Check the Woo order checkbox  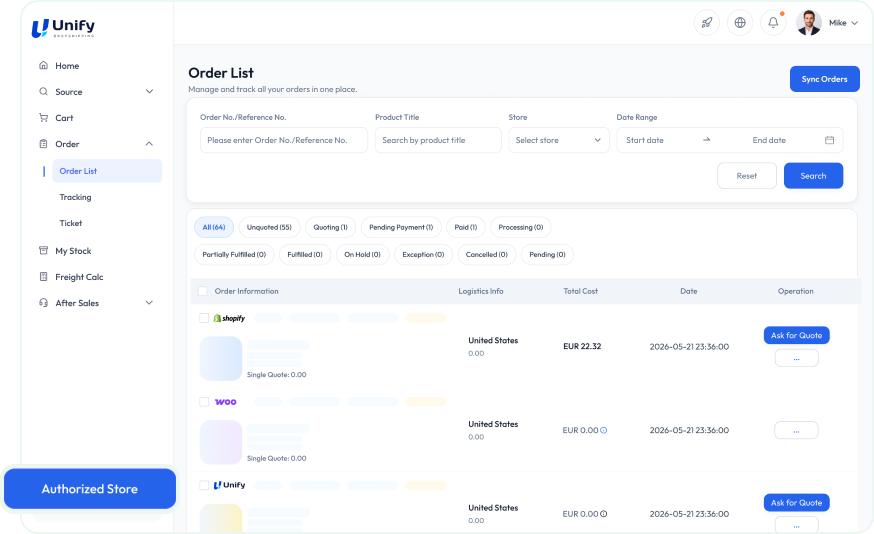point(204,402)
